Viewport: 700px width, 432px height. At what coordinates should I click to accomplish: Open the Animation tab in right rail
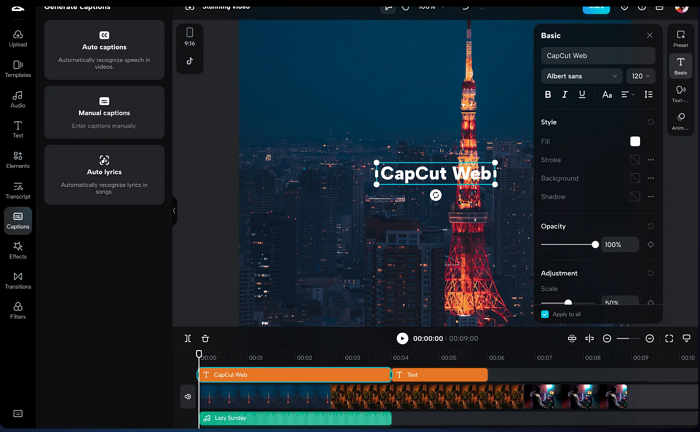pos(680,120)
